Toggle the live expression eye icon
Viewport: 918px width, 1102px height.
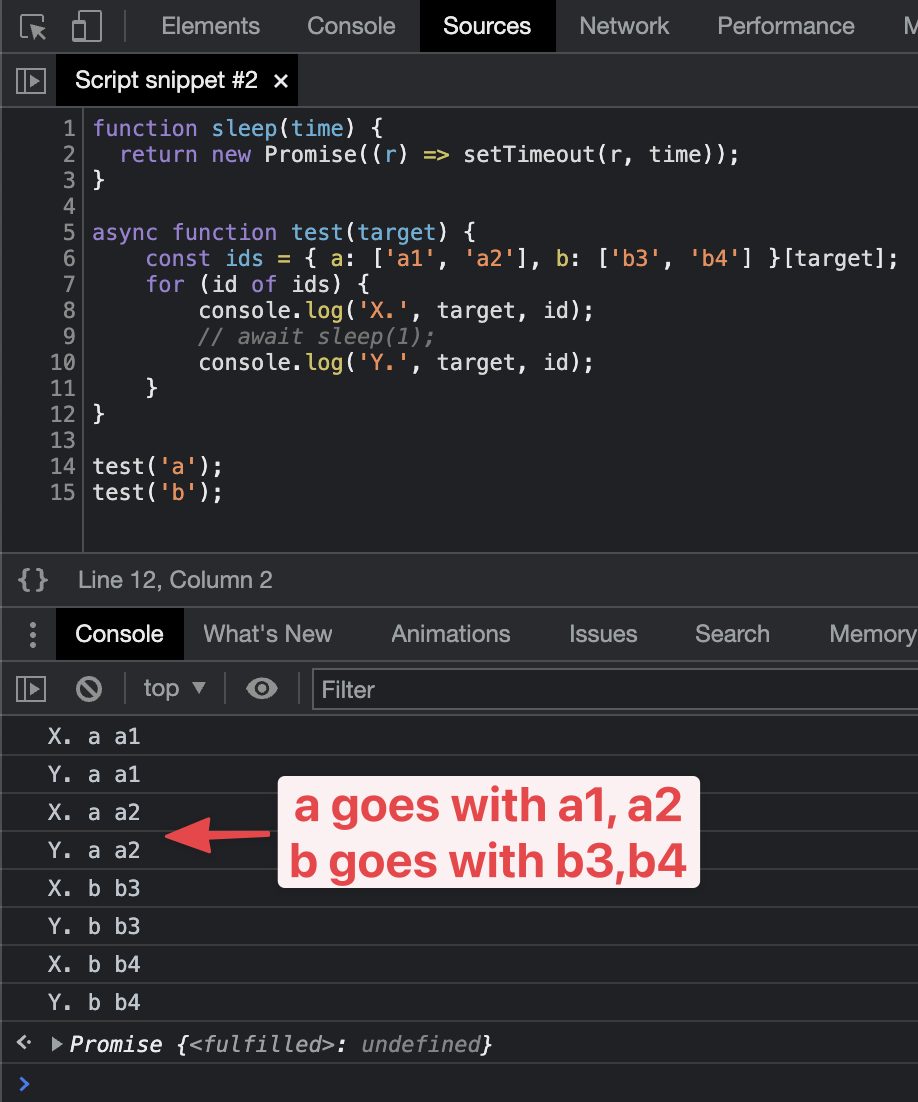(261, 689)
